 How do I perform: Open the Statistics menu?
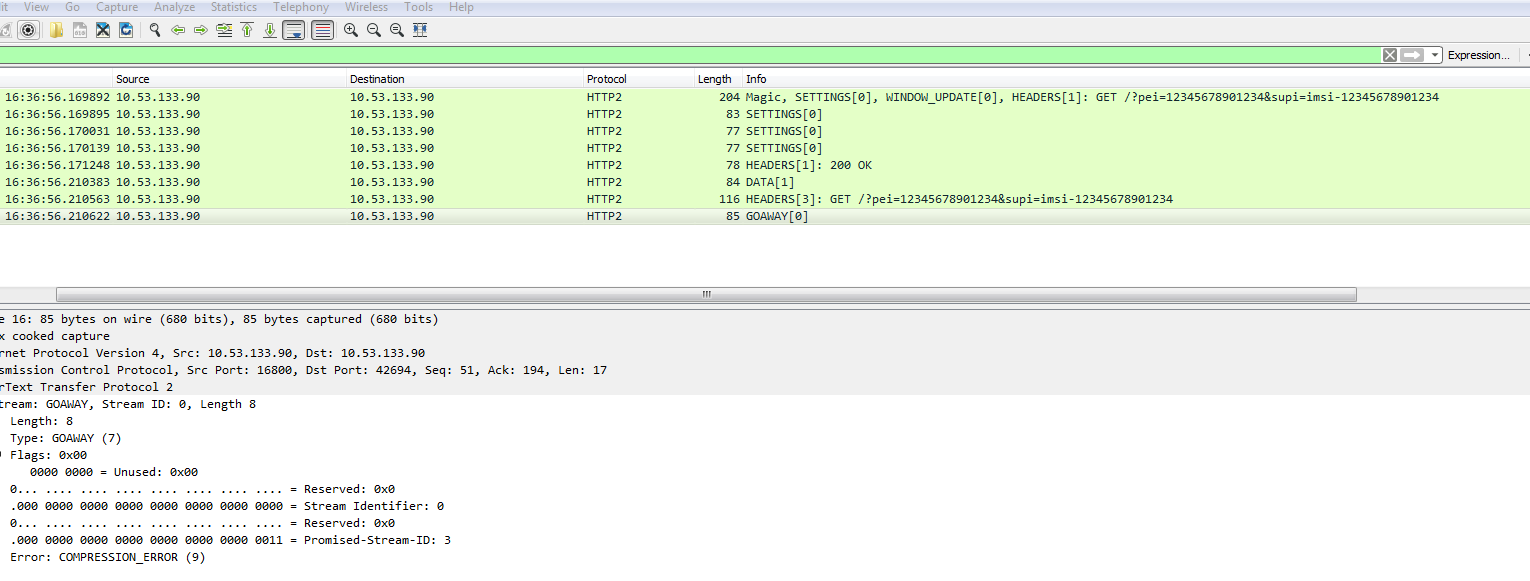(x=234, y=7)
